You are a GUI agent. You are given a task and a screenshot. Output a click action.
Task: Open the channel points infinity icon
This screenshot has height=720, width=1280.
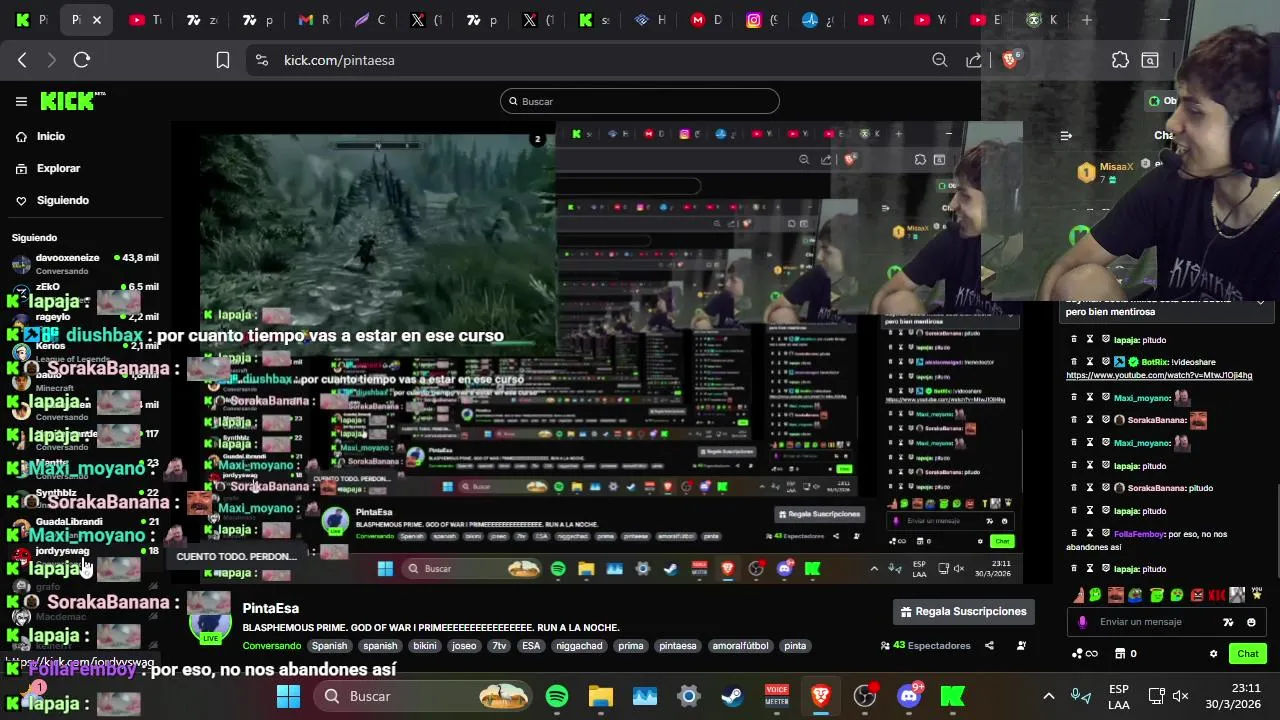pyautogui.click(x=1084, y=654)
